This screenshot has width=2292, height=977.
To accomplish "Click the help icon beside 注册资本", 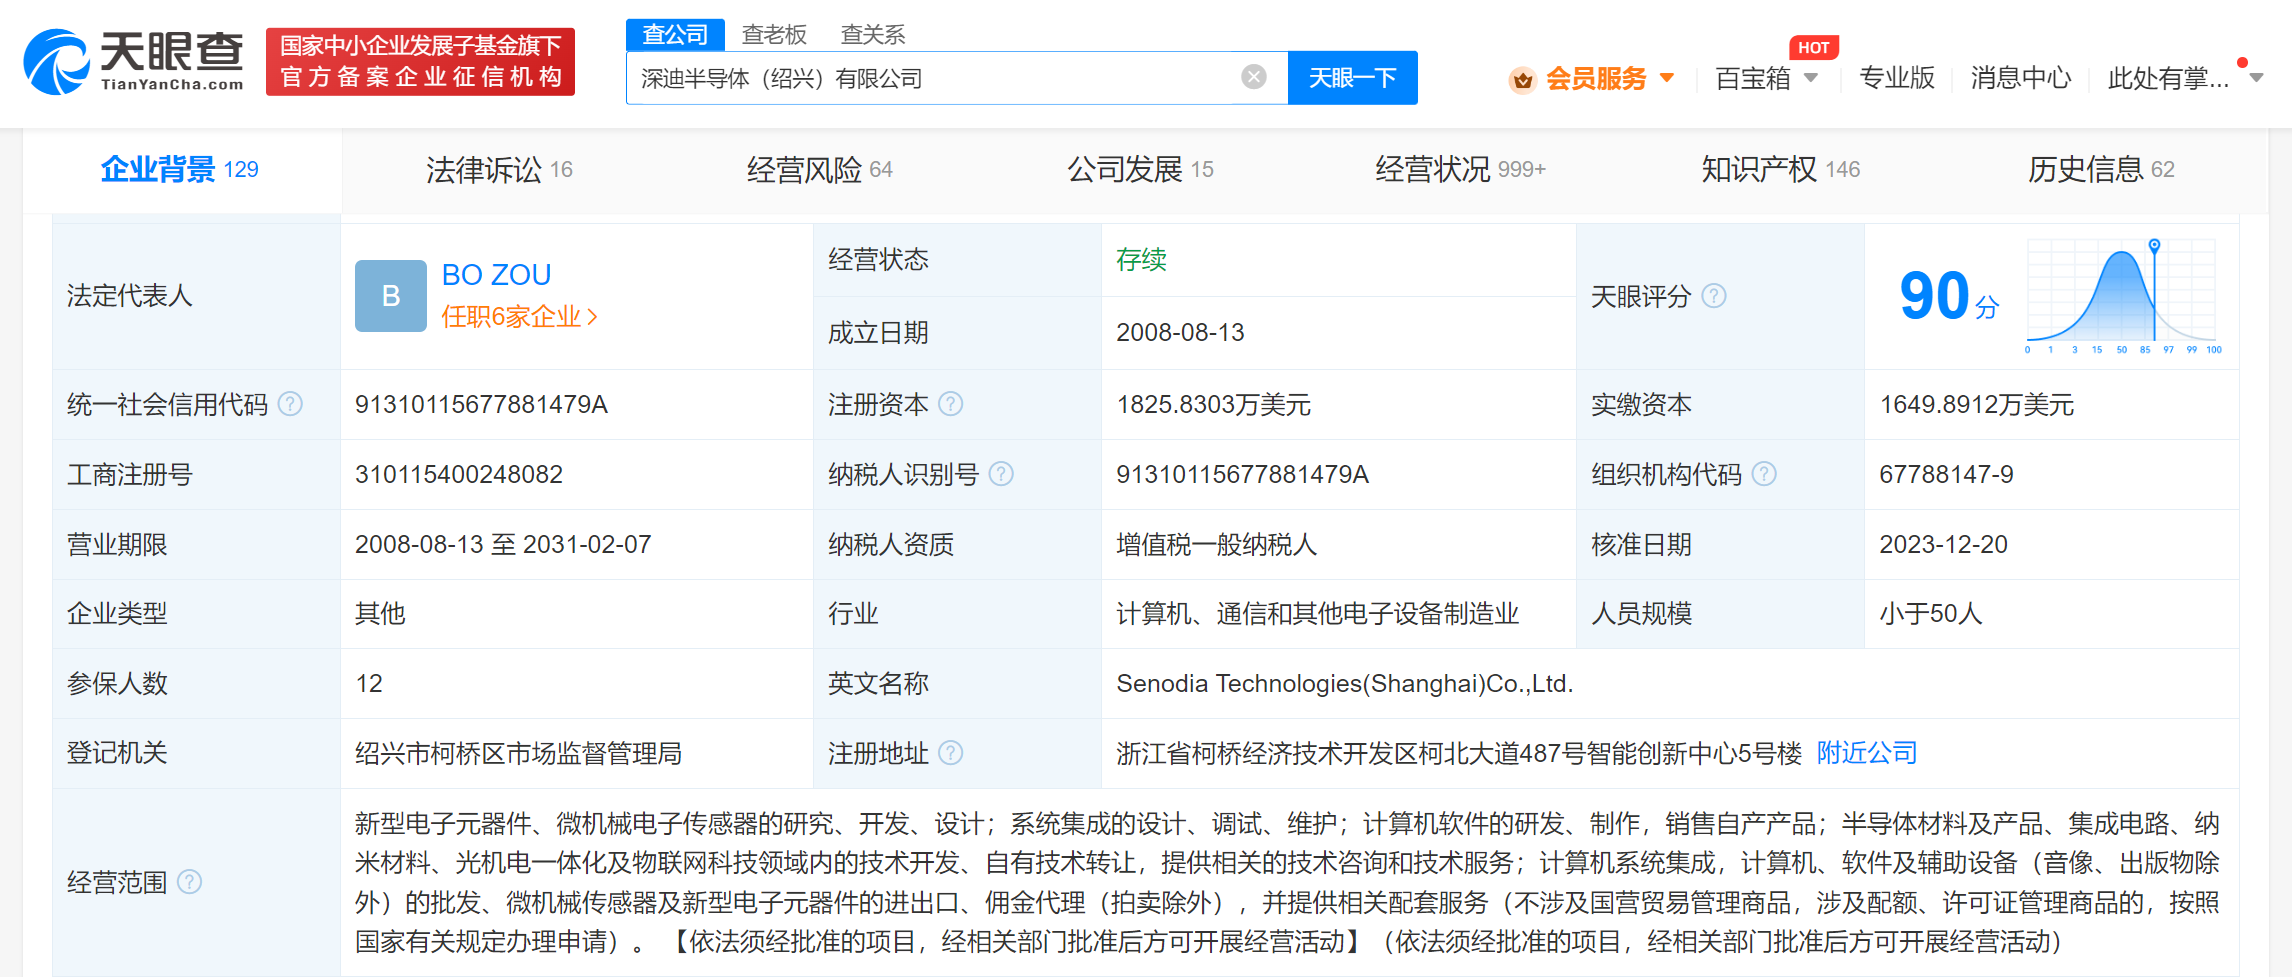I will (x=951, y=404).
